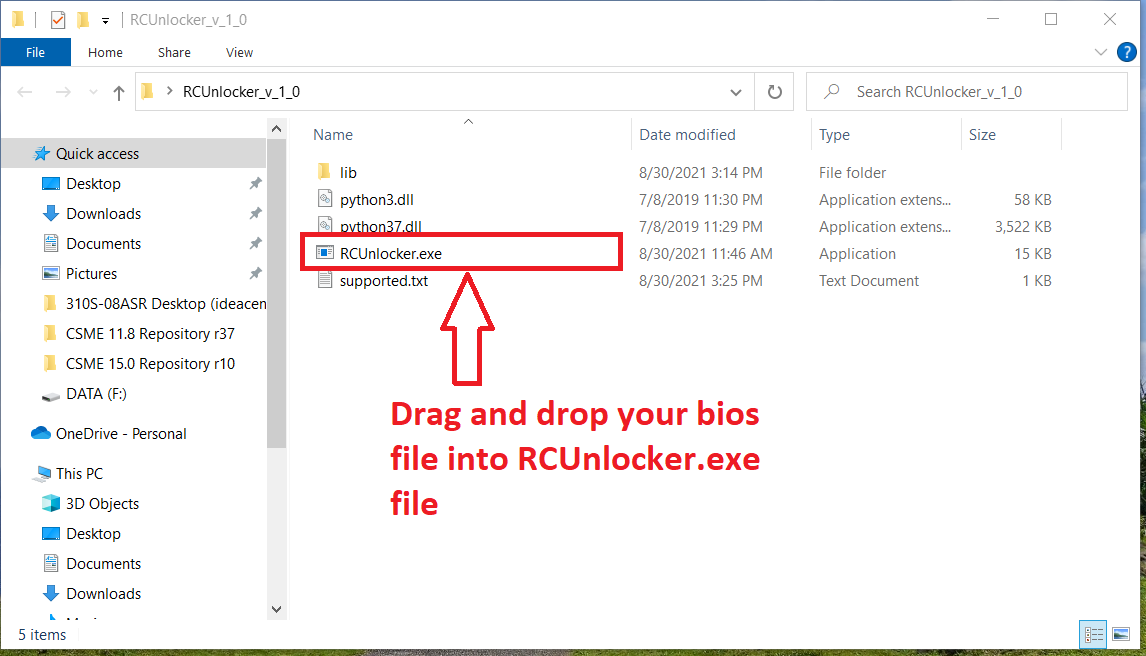Click the Properties quick access toolbar icon
The height and width of the screenshot is (656, 1146).
coord(58,20)
